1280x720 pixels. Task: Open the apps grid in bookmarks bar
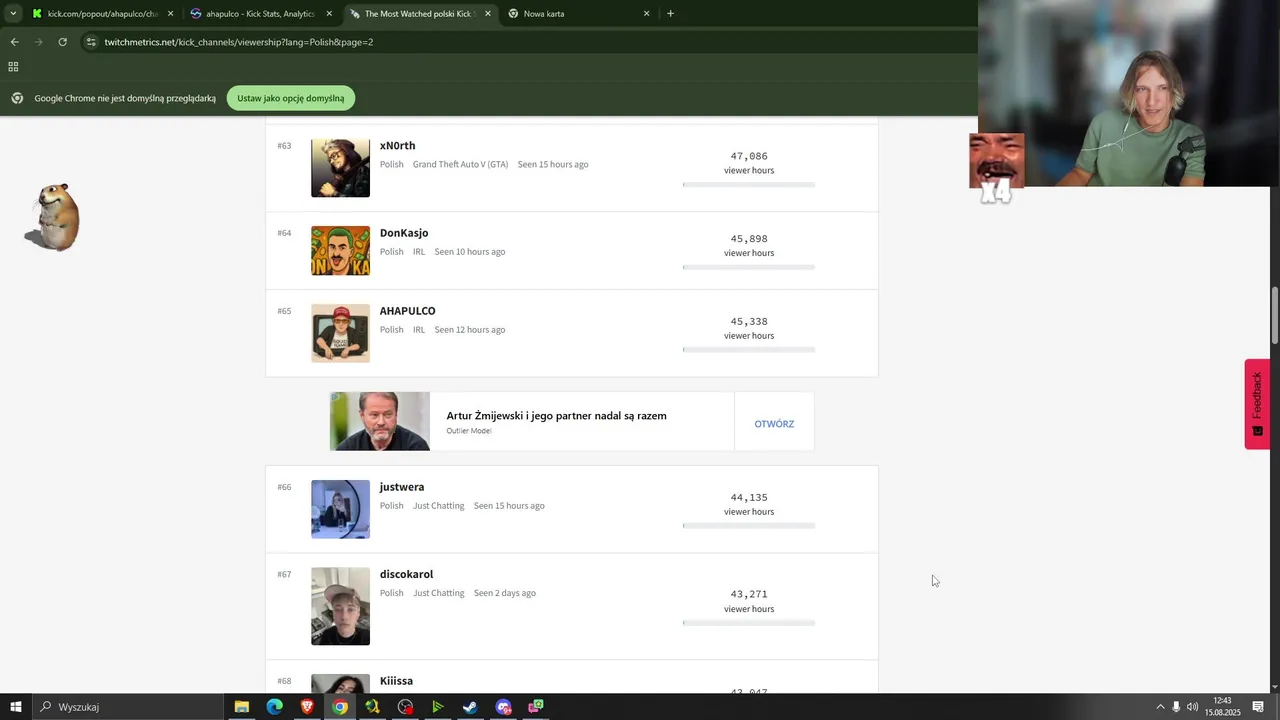[13, 67]
